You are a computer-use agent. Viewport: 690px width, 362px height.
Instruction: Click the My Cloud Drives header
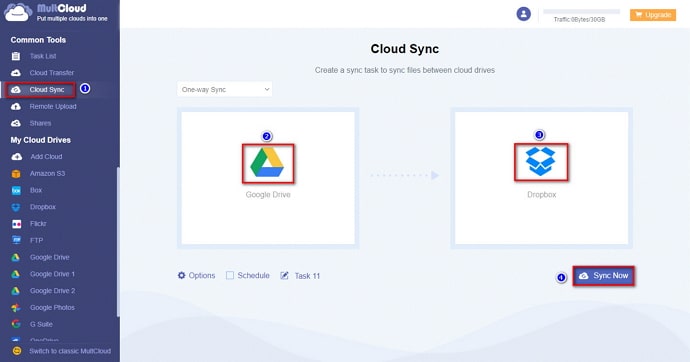[40, 140]
